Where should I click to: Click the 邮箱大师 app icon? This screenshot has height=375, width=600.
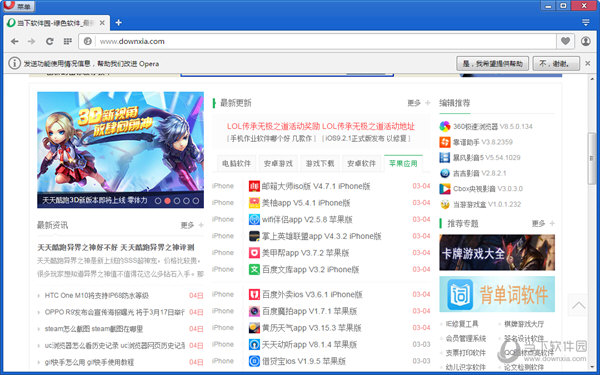(254, 186)
